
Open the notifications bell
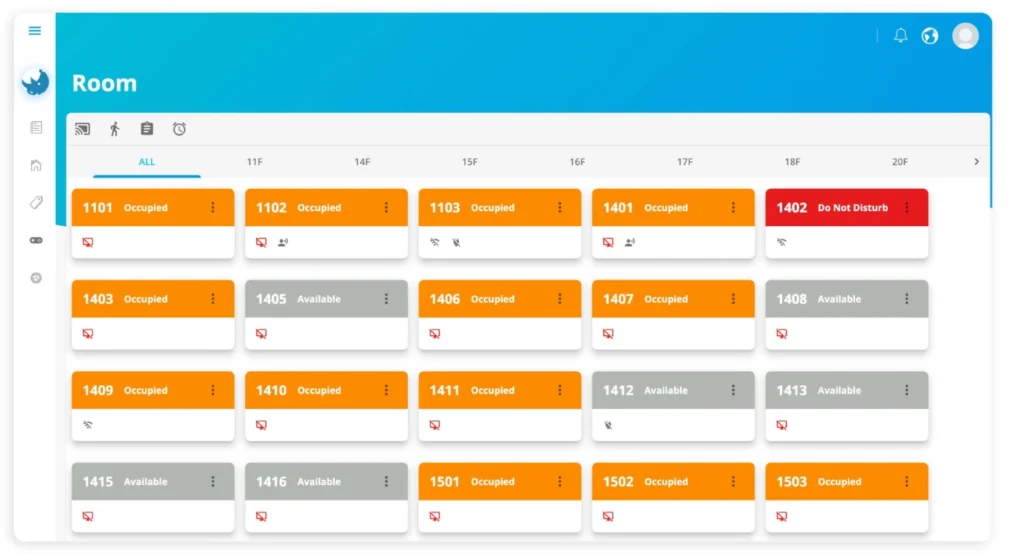coord(900,36)
